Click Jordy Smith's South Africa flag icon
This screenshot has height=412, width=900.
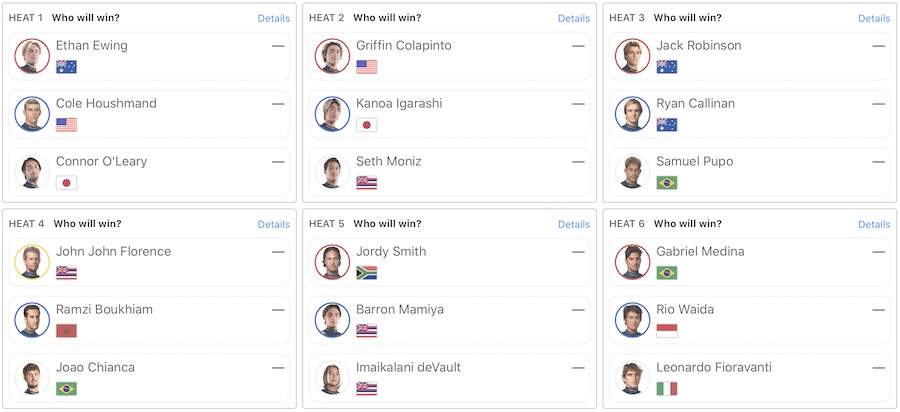366,273
